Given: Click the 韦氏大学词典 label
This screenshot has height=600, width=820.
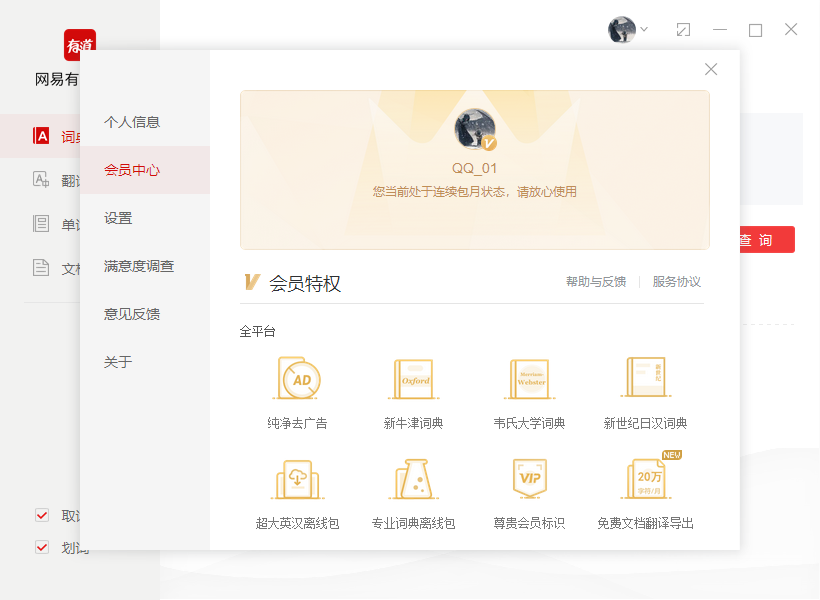Looking at the screenshot, I should [530, 423].
